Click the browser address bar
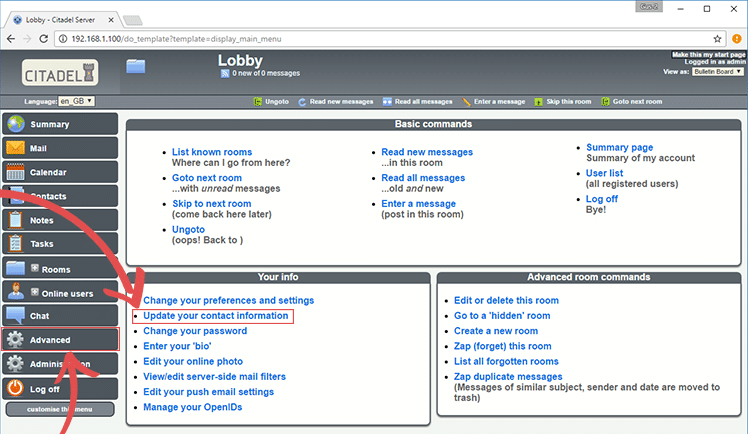The image size is (748, 434). tap(380, 38)
